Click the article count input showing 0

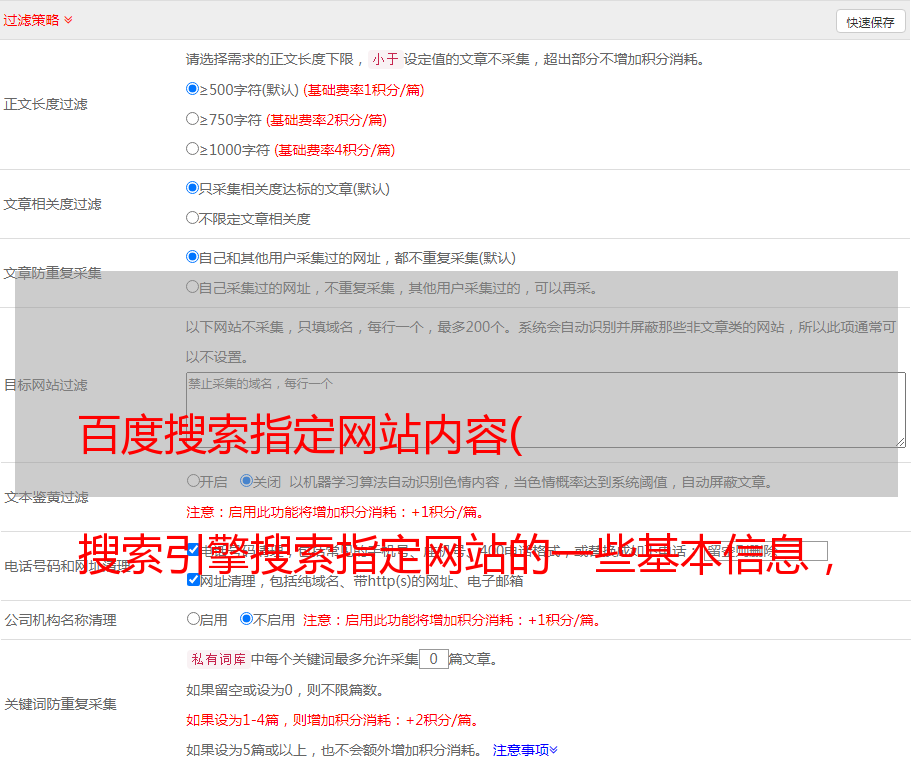tap(433, 659)
